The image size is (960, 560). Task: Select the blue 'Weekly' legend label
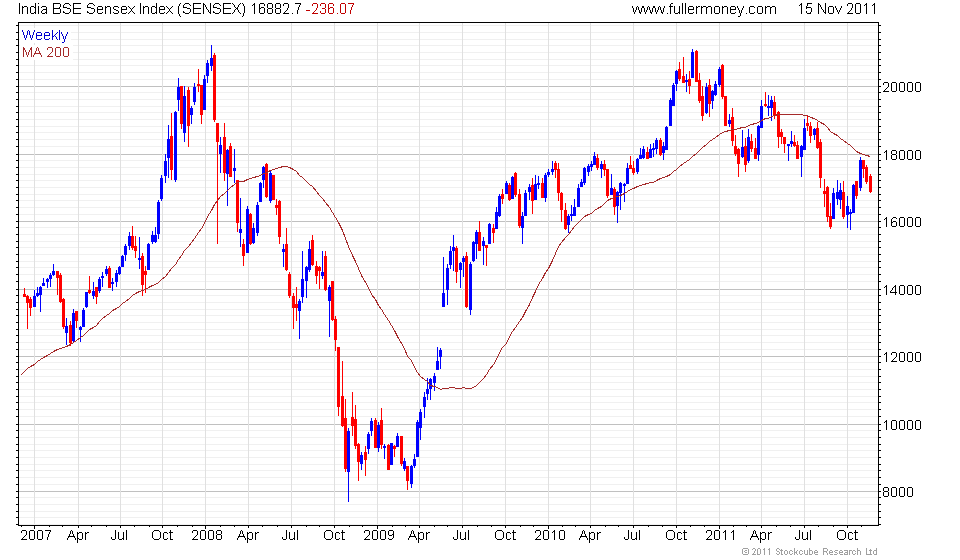pos(45,35)
